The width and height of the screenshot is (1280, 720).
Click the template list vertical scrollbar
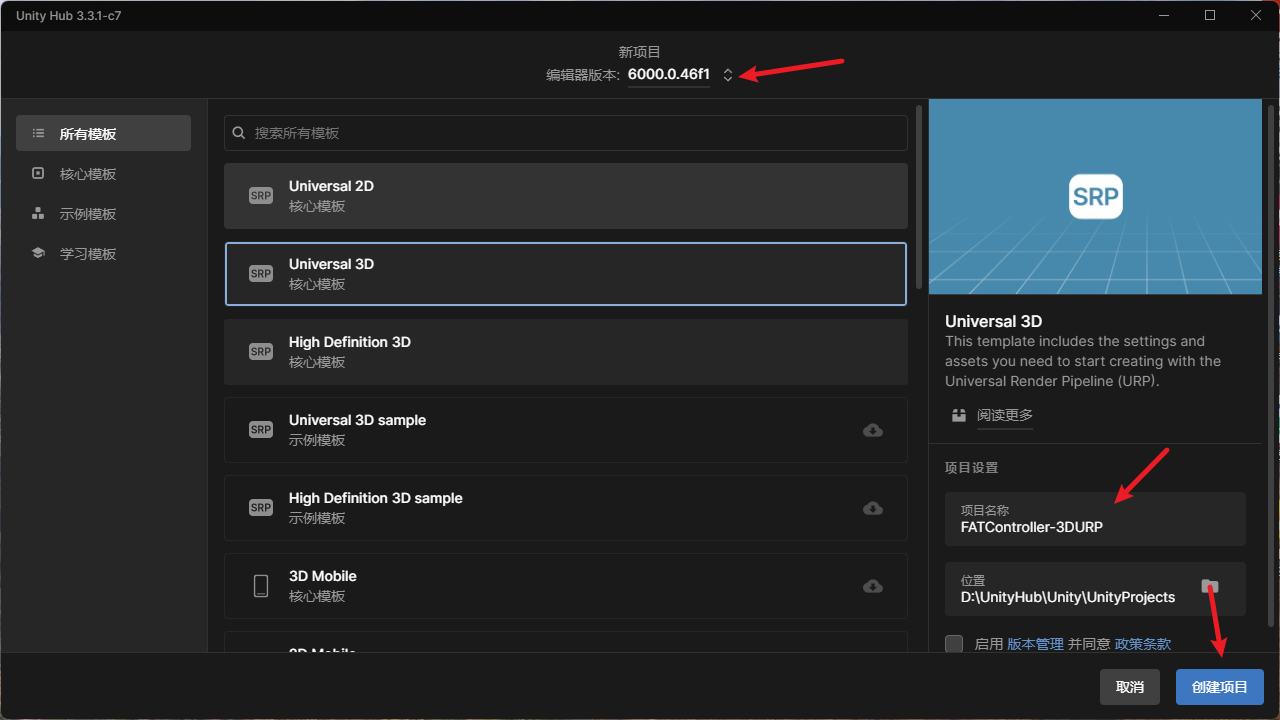(x=918, y=195)
